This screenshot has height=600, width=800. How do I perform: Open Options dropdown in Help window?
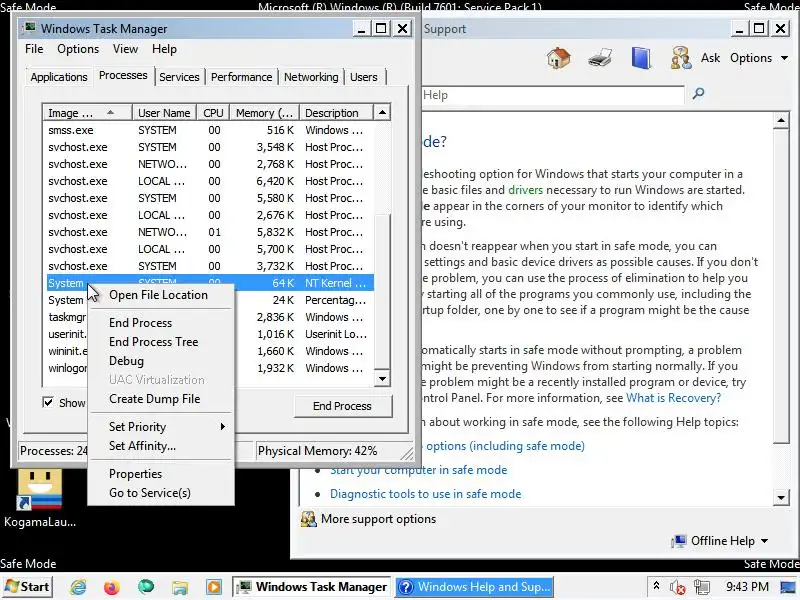[x=759, y=58]
